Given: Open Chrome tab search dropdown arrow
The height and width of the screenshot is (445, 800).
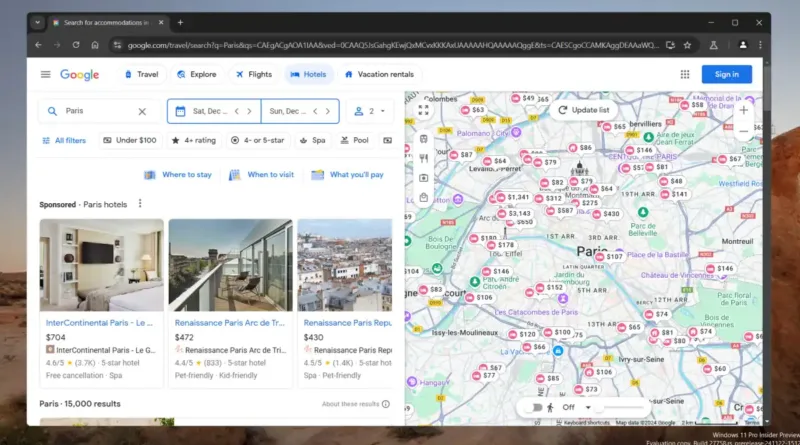Looking at the screenshot, I should coord(37,22).
